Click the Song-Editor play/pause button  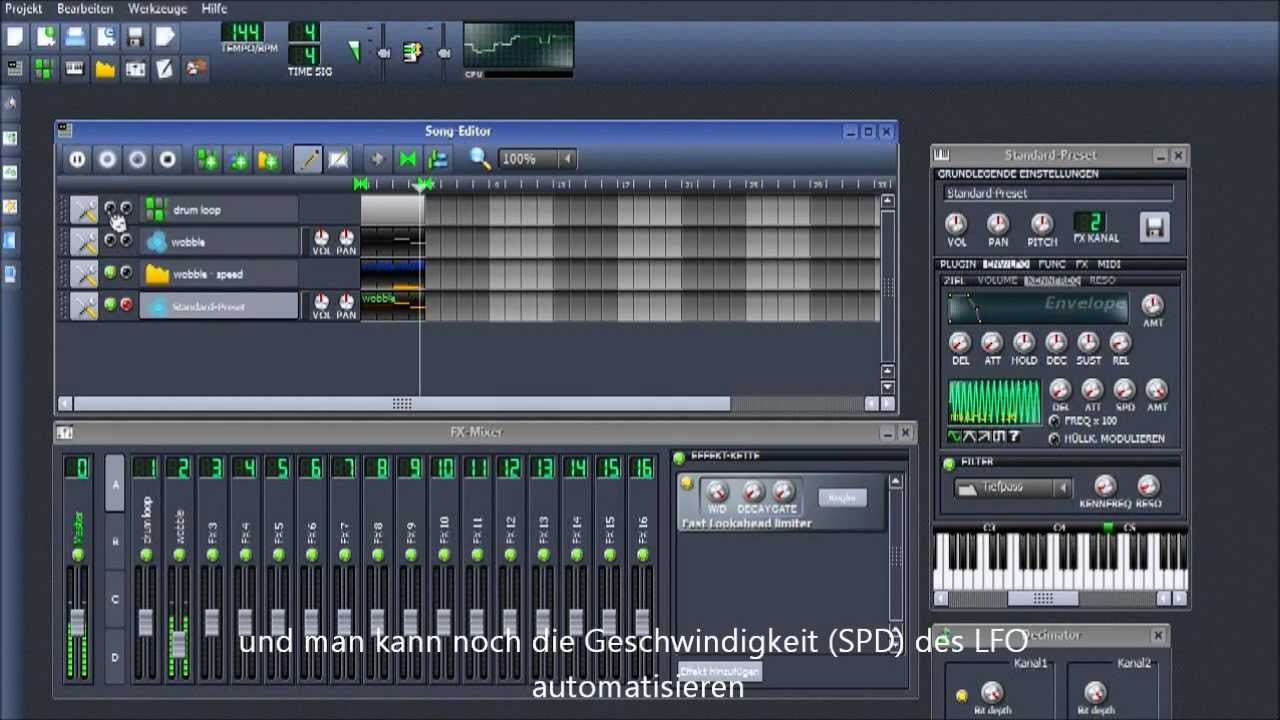point(77,159)
